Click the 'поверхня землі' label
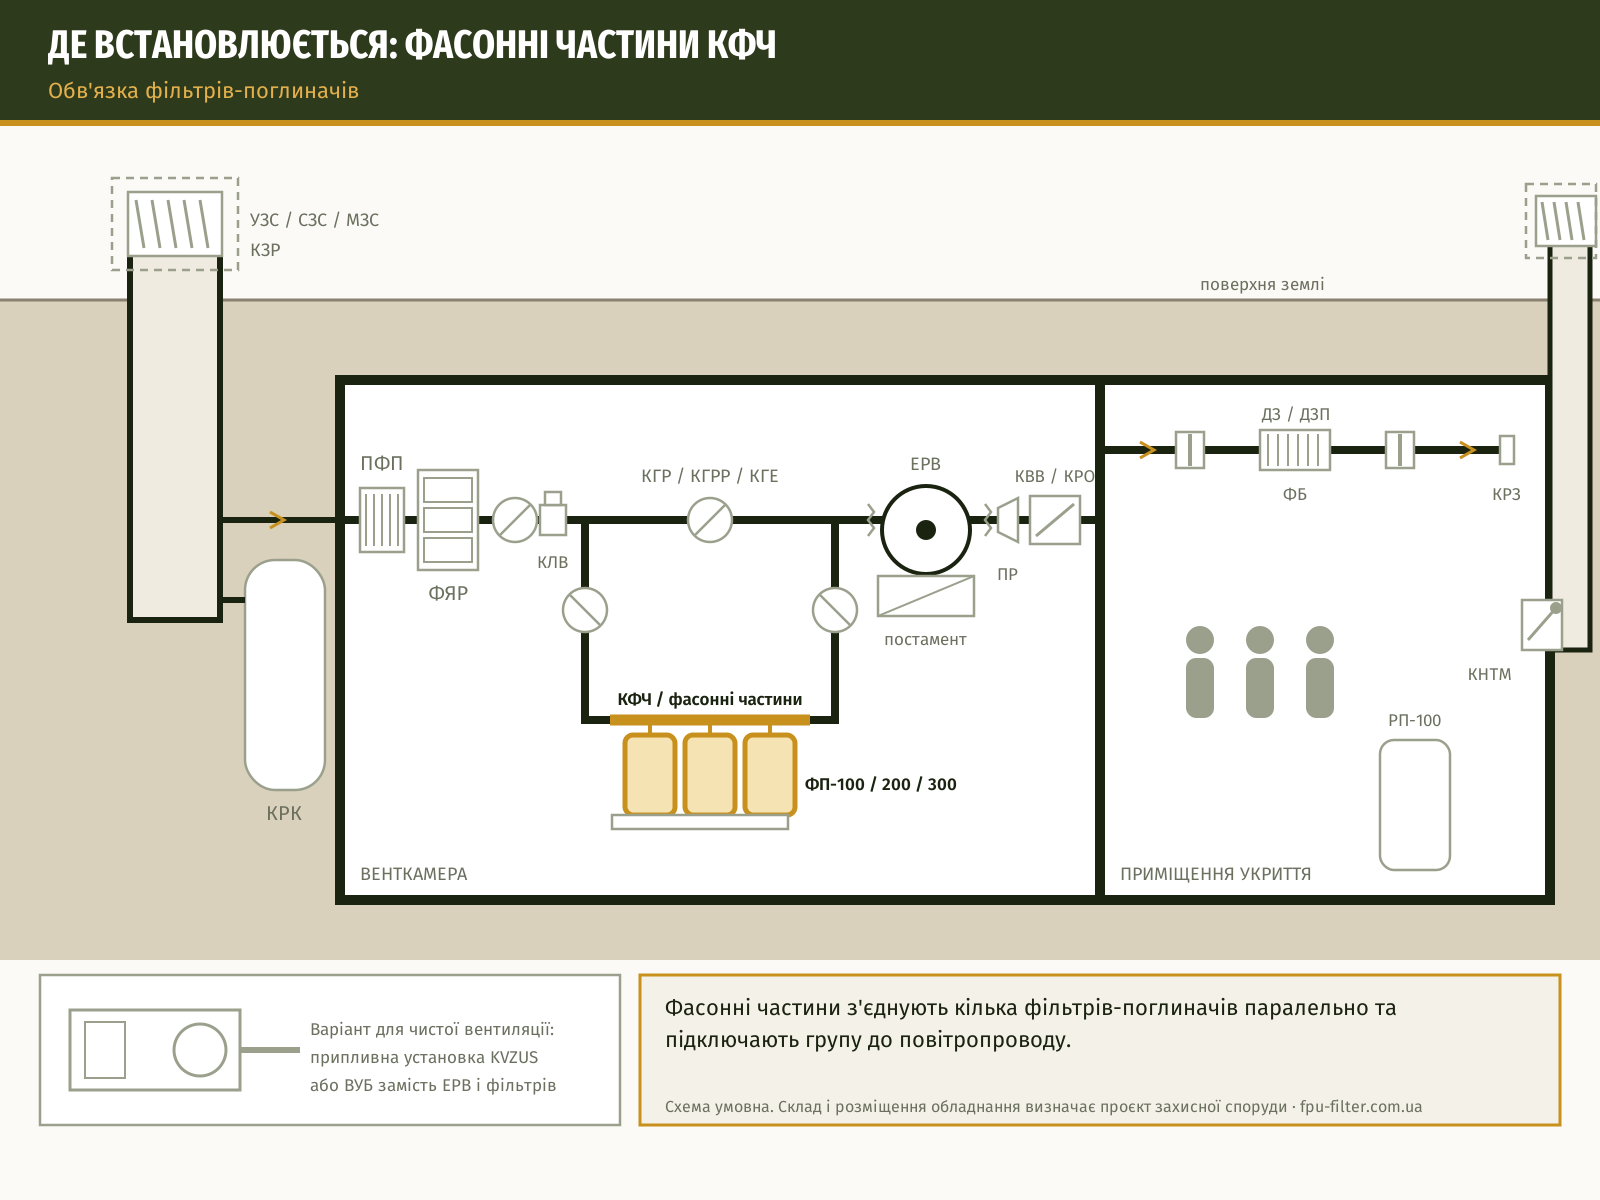 click(1262, 284)
